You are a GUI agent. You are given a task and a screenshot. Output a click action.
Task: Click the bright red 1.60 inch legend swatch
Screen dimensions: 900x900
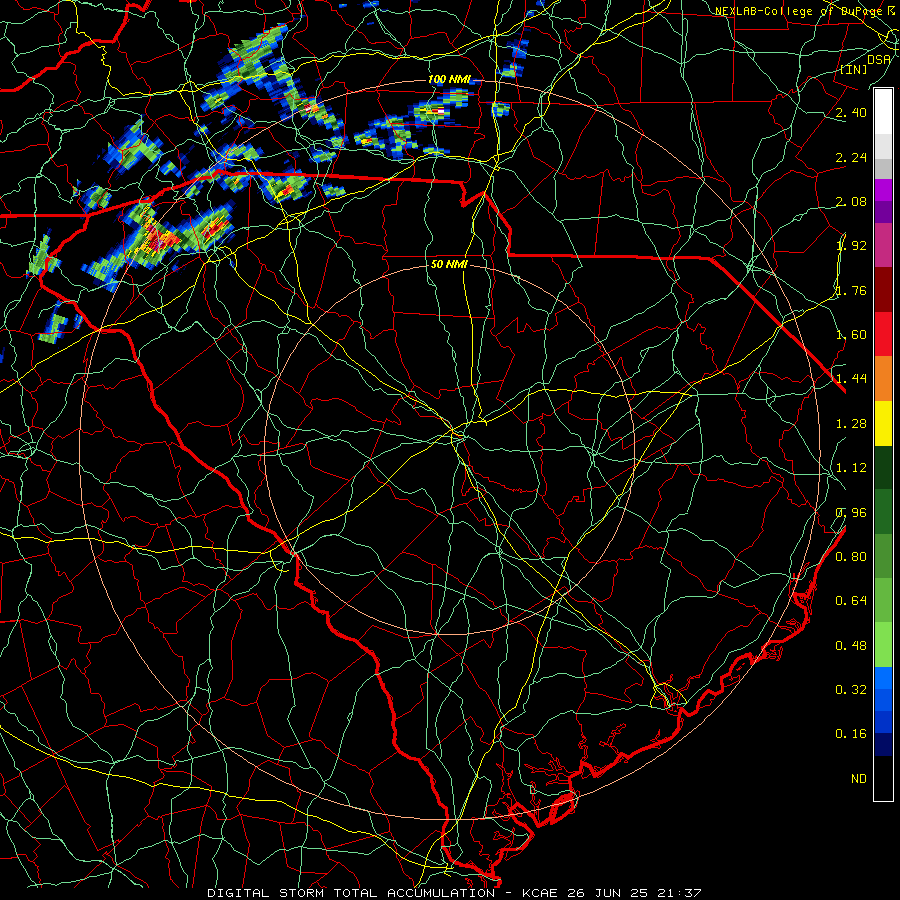[x=883, y=334]
